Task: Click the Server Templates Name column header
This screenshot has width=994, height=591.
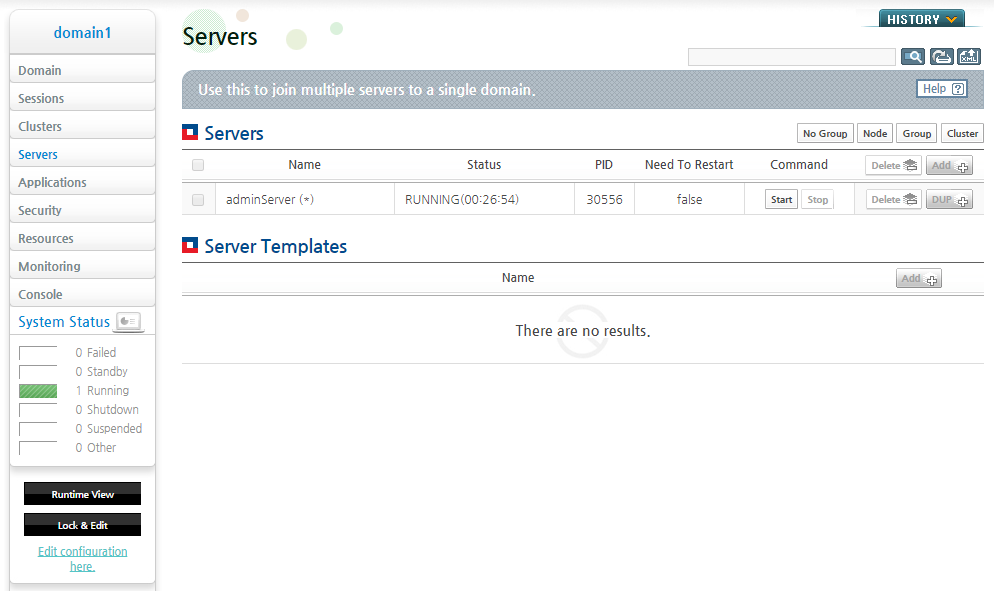Action: [x=518, y=278]
